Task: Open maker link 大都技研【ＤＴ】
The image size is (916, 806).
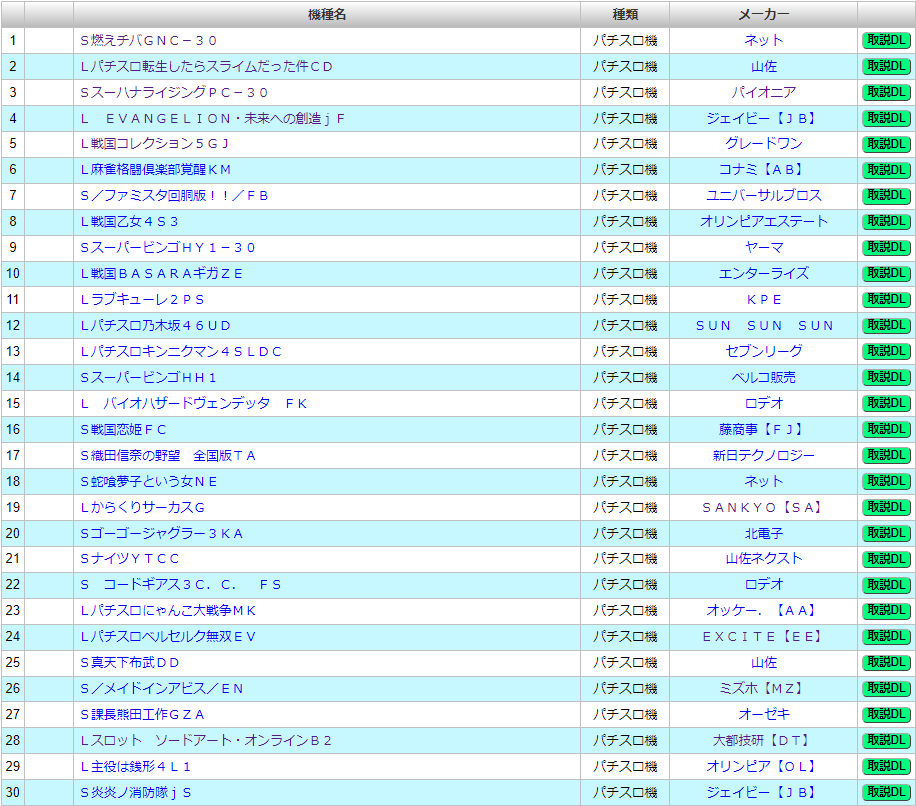Action: [764, 741]
